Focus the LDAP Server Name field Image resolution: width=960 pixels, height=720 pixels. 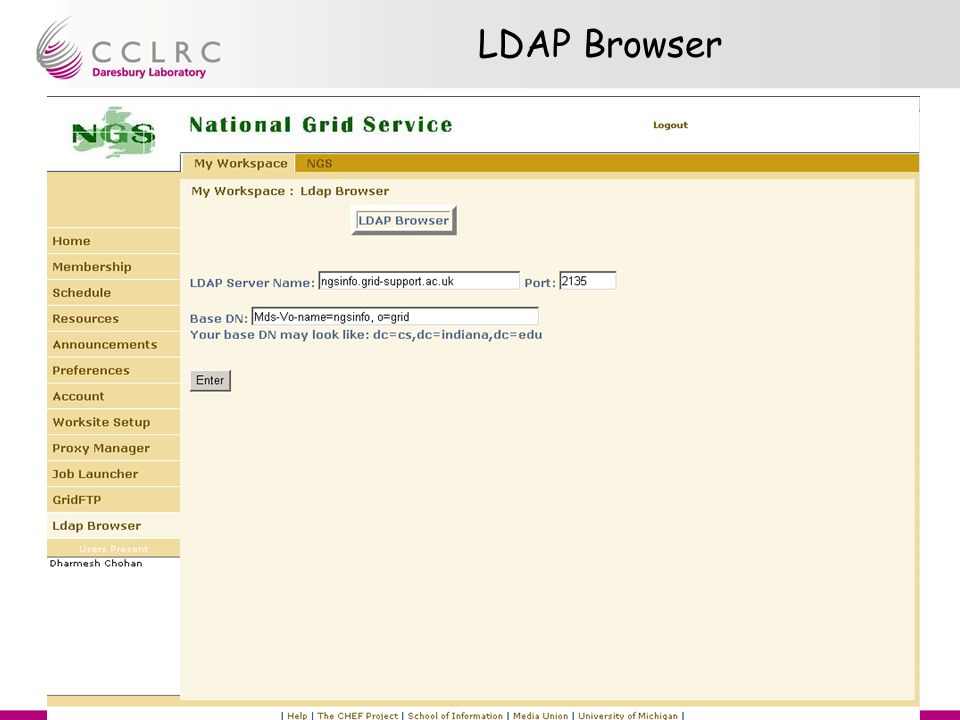(x=419, y=281)
